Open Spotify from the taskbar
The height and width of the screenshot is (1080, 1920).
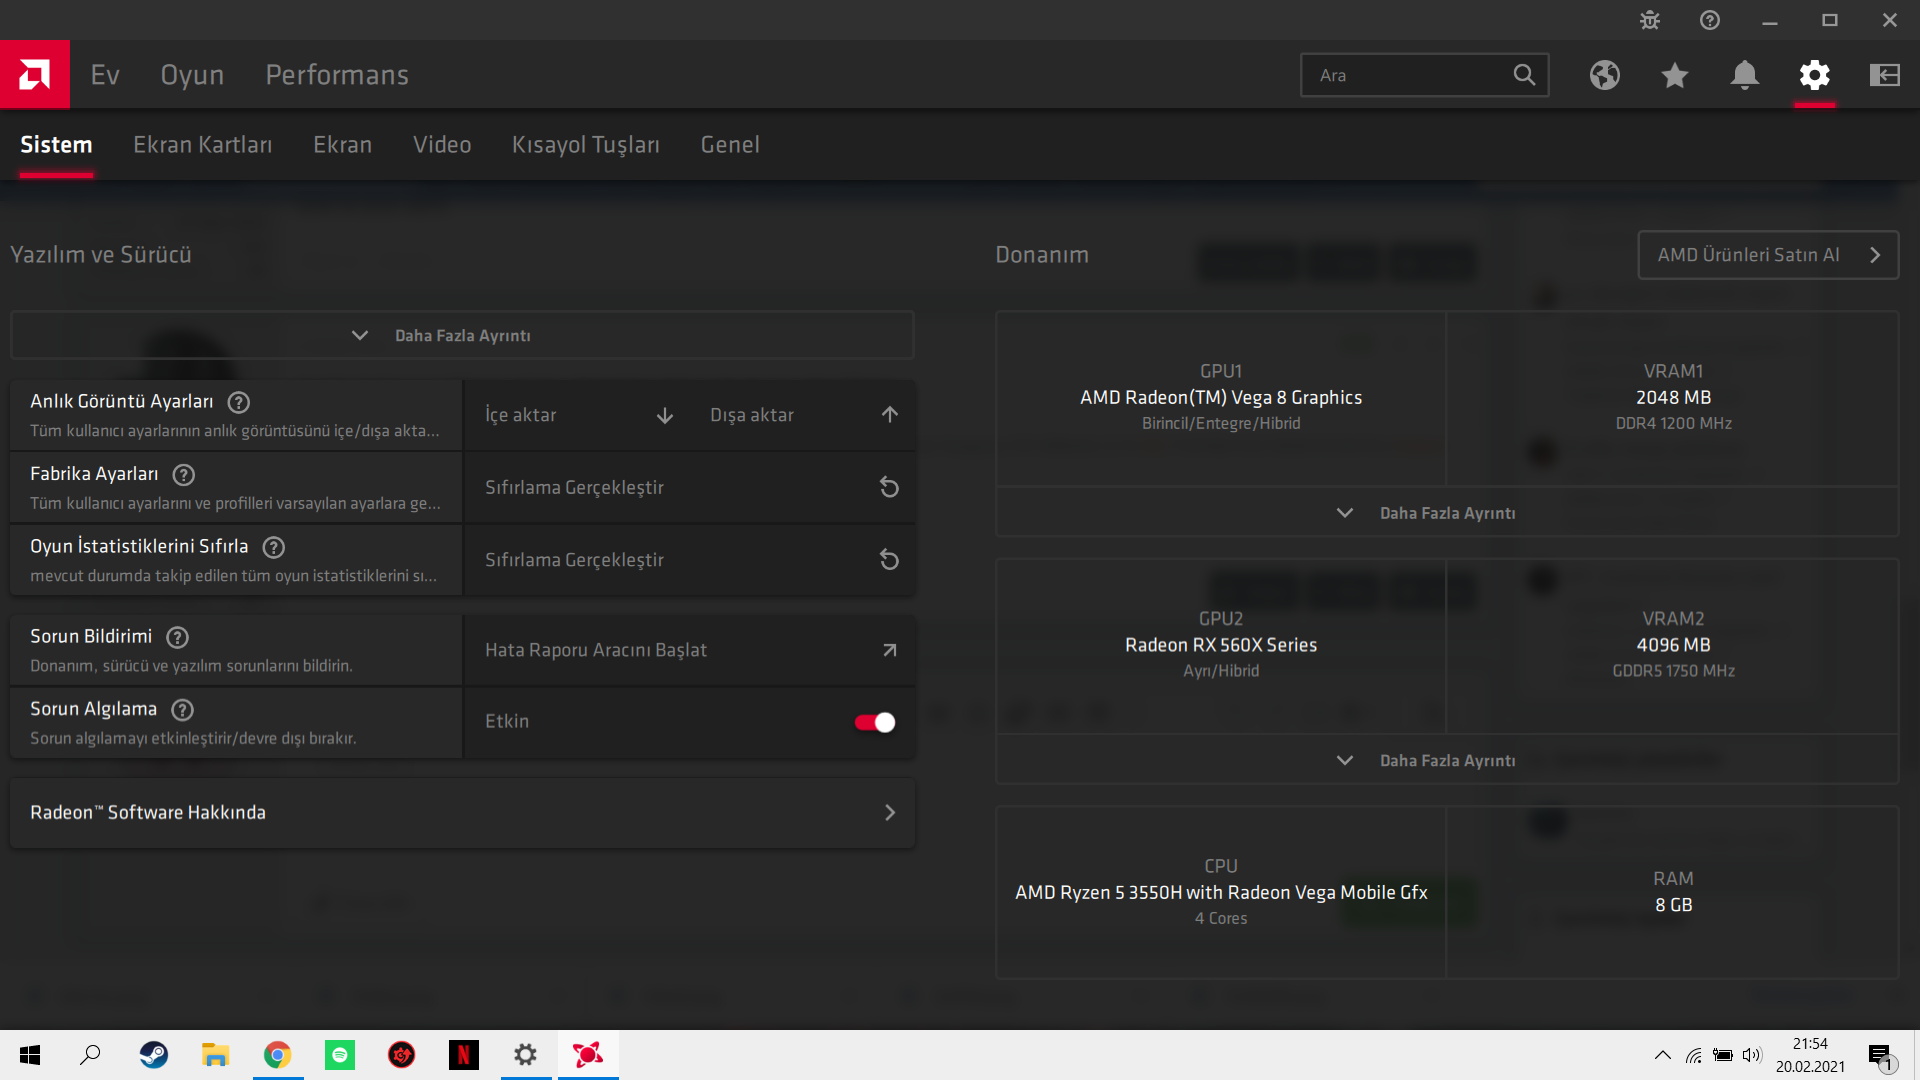(340, 1055)
